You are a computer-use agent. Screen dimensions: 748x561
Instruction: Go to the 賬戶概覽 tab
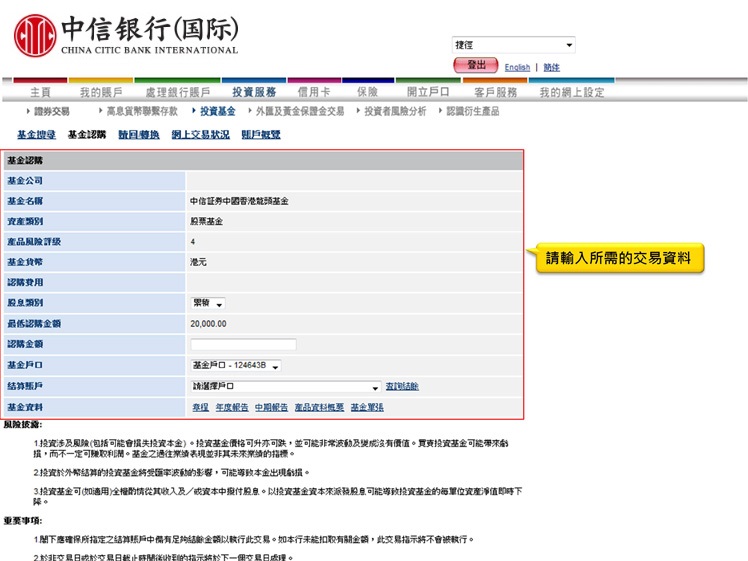click(x=261, y=135)
